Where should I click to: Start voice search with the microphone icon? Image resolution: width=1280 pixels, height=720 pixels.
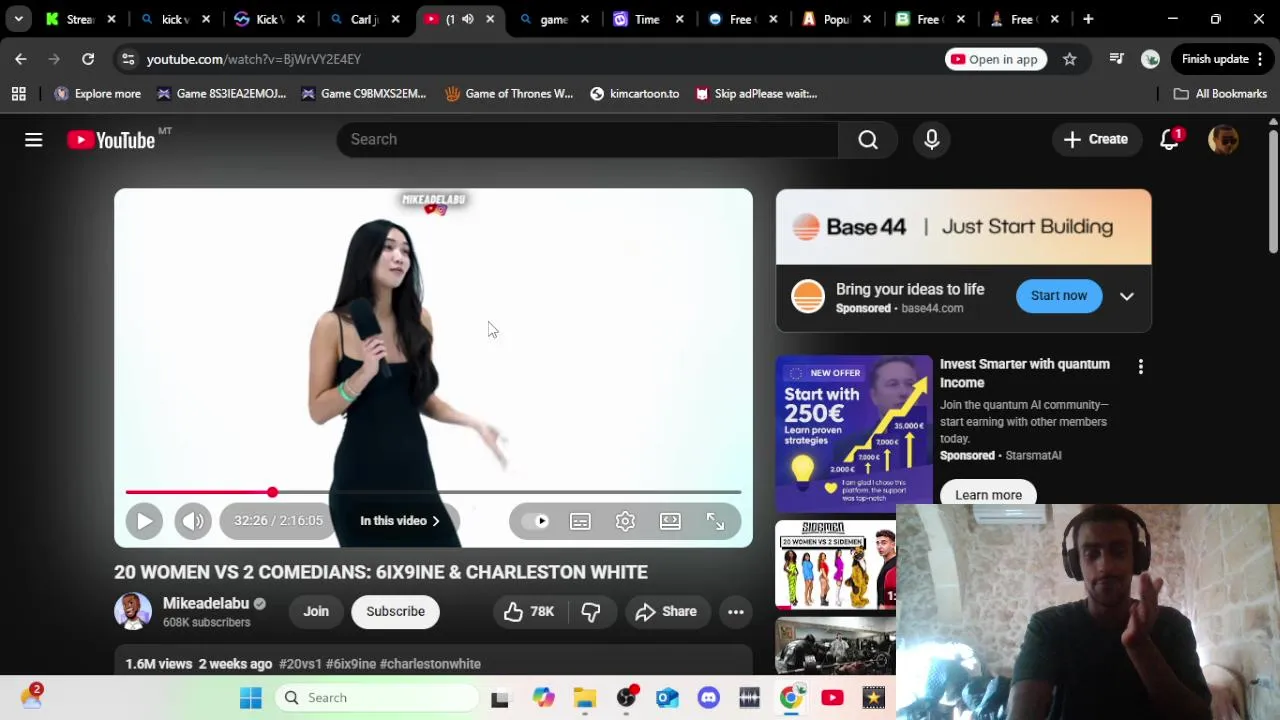click(x=932, y=140)
